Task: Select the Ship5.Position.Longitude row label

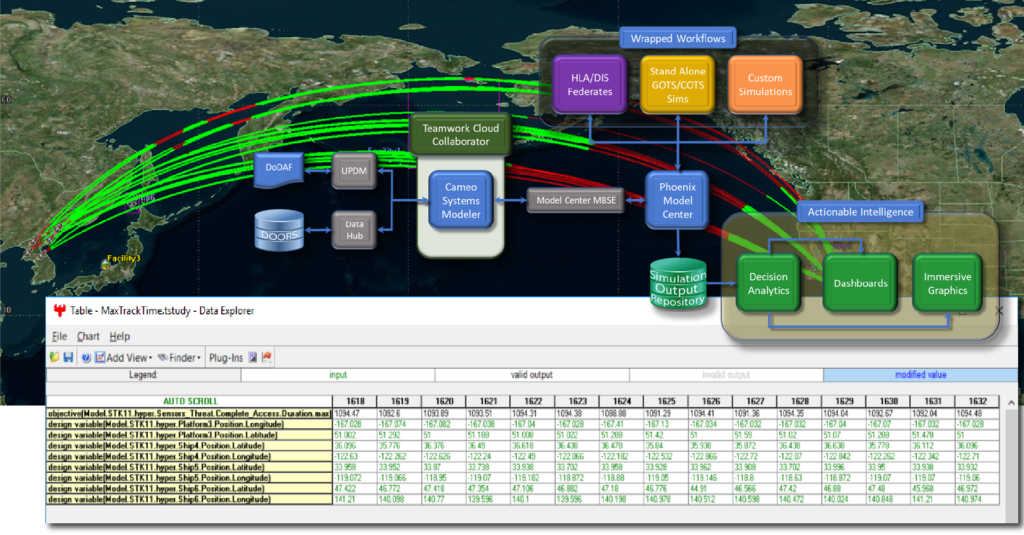Action: 189,478
